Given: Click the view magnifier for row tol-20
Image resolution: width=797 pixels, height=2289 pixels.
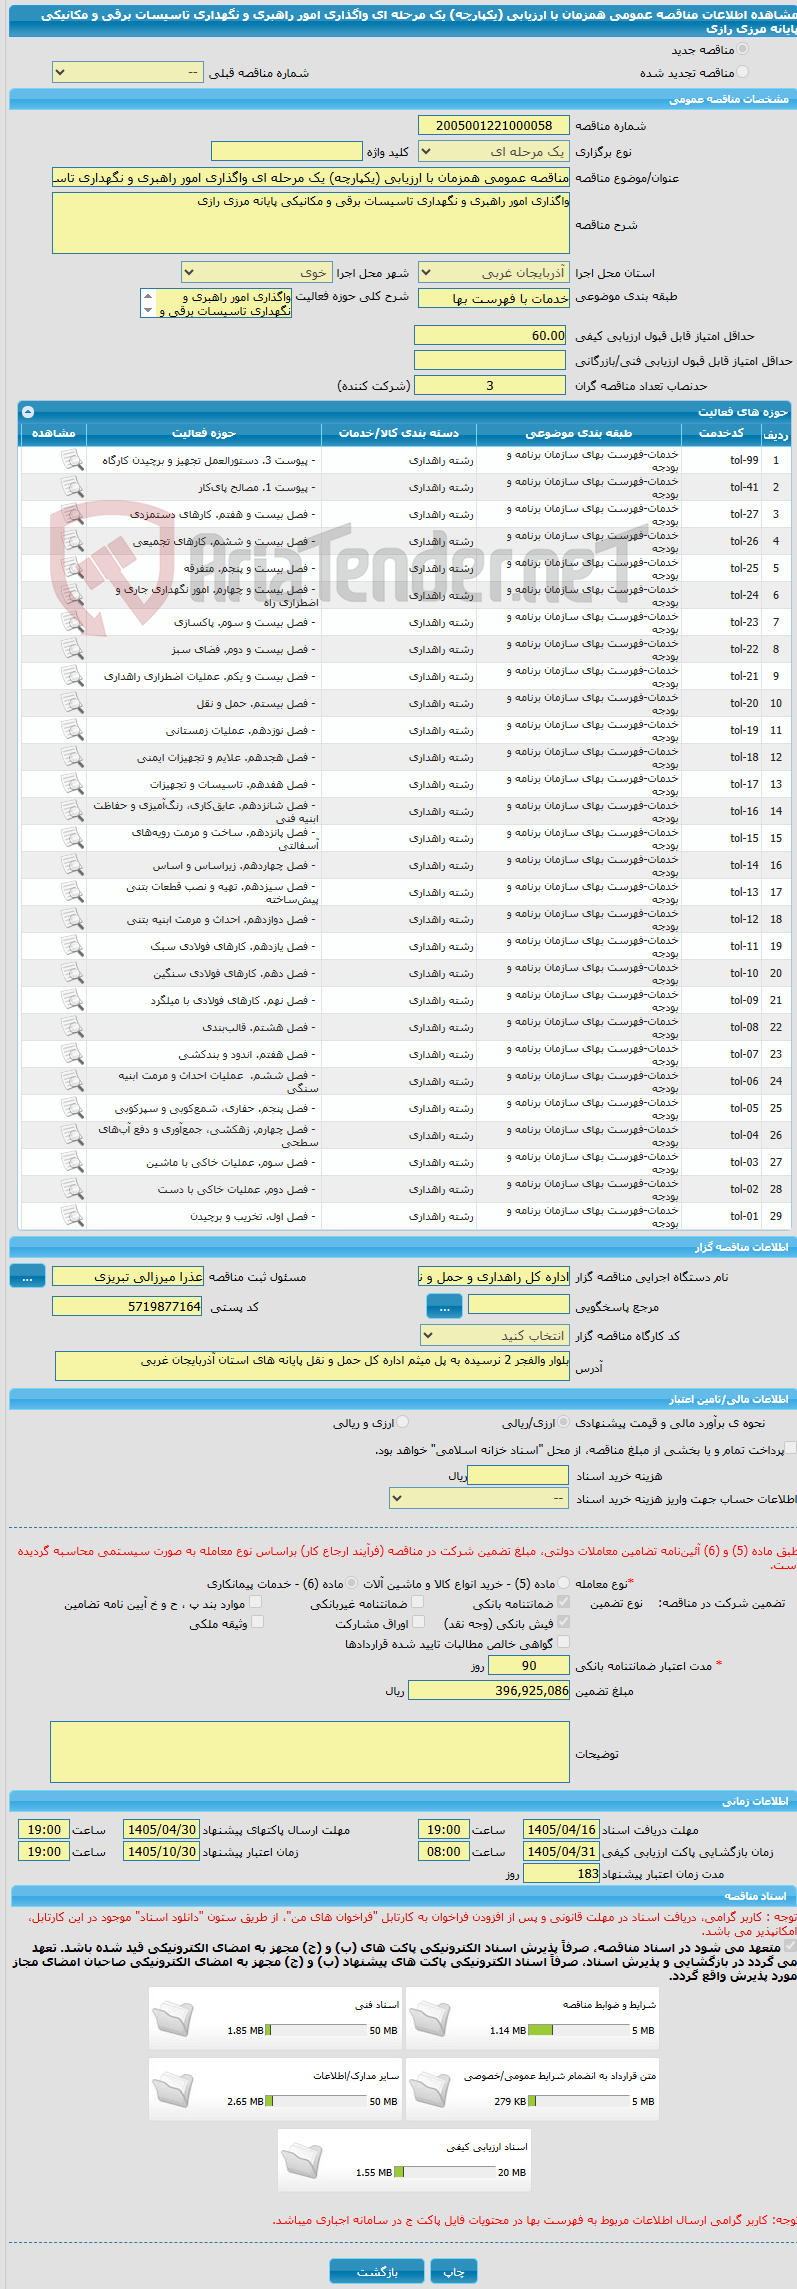Looking at the screenshot, I should [71, 703].
